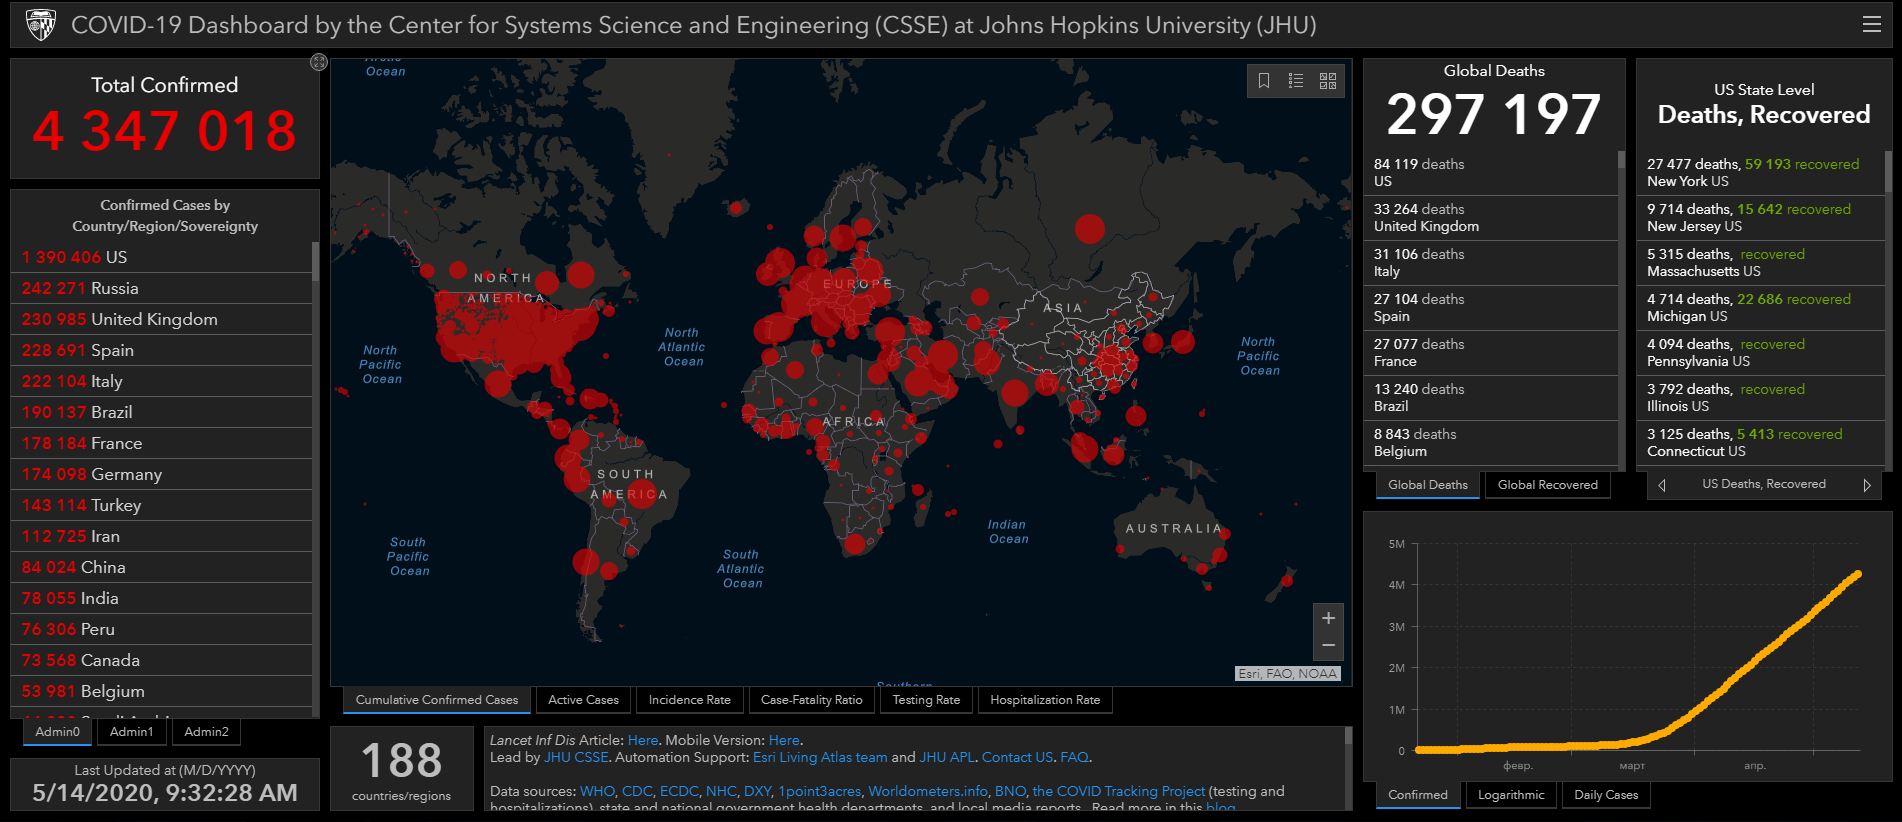This screenshot has height=822, width=1902.
Task: Show the Case-Fatality Ratio map tab
Action: click(811, 700)
